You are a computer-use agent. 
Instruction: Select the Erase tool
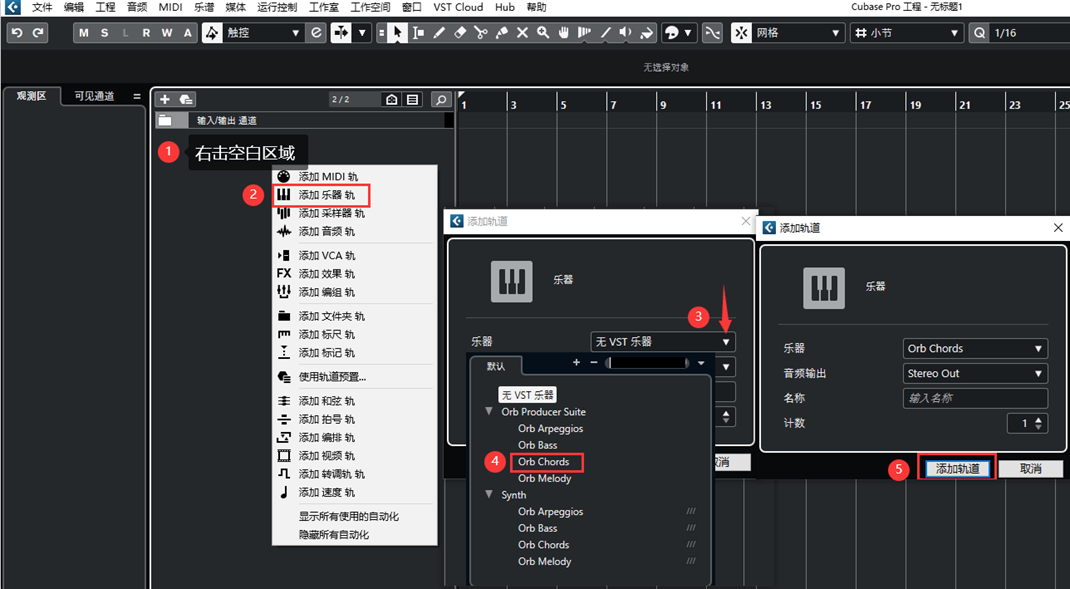tap(460, 33)
